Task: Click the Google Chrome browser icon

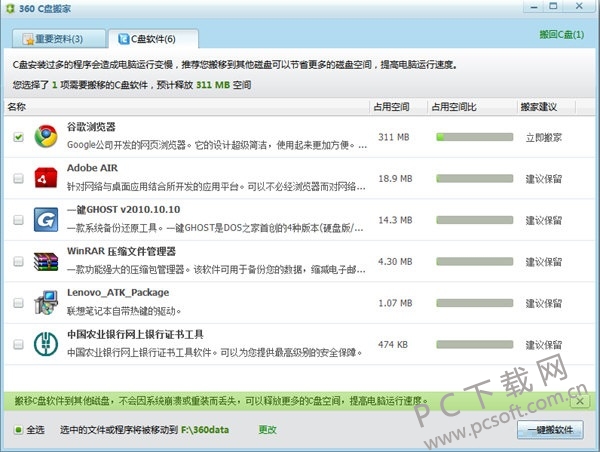Action: pos(46,136)
